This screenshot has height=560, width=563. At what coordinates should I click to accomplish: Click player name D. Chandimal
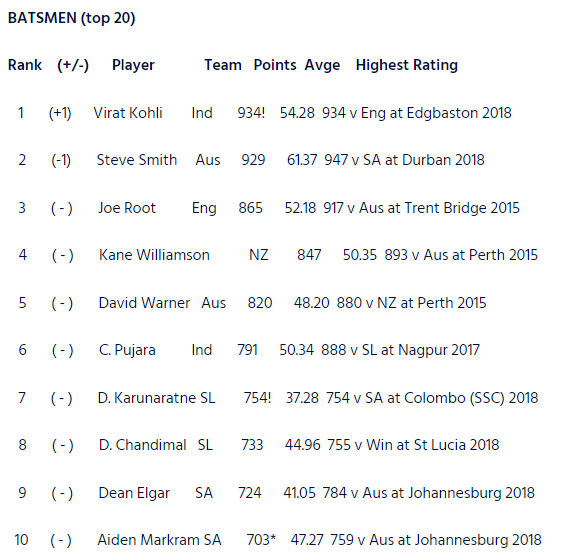[143, 445]
